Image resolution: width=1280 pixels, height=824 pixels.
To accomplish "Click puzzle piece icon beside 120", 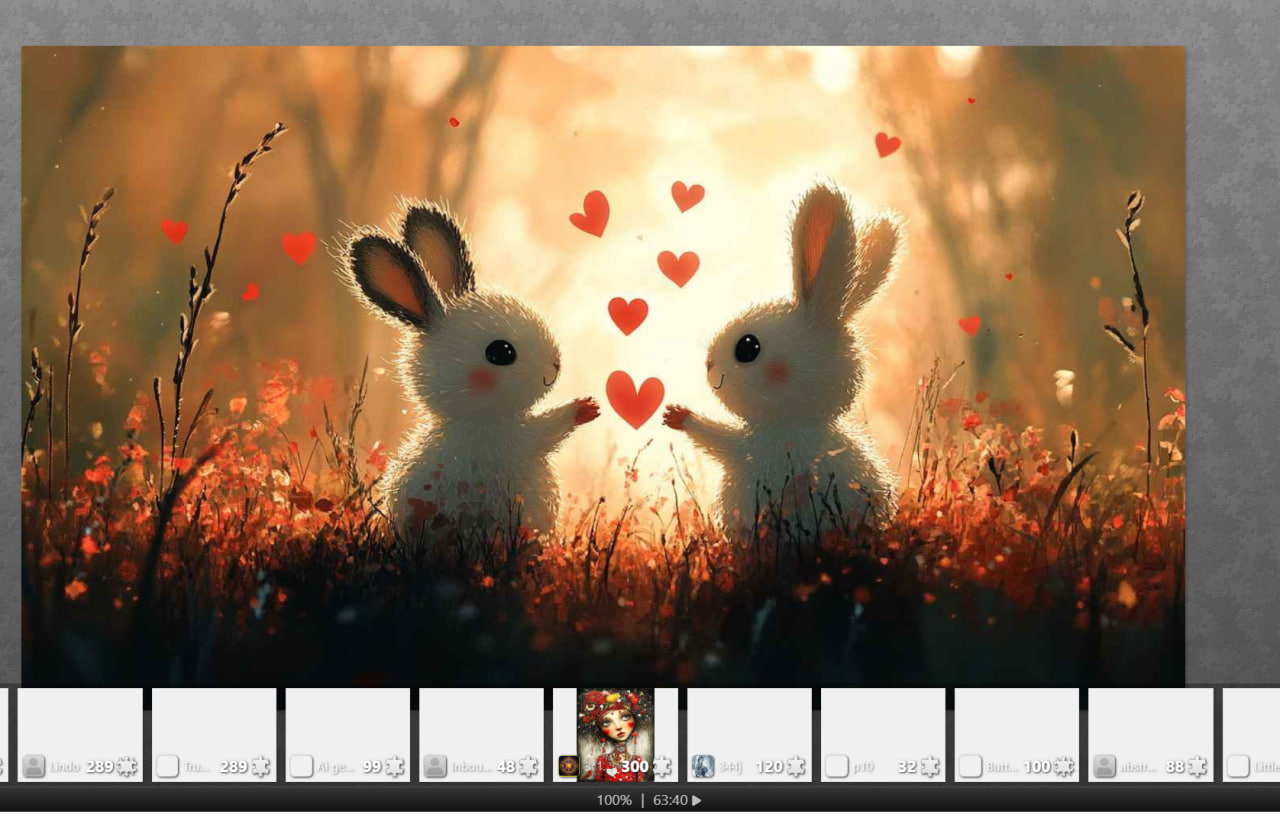I will 796,767.
